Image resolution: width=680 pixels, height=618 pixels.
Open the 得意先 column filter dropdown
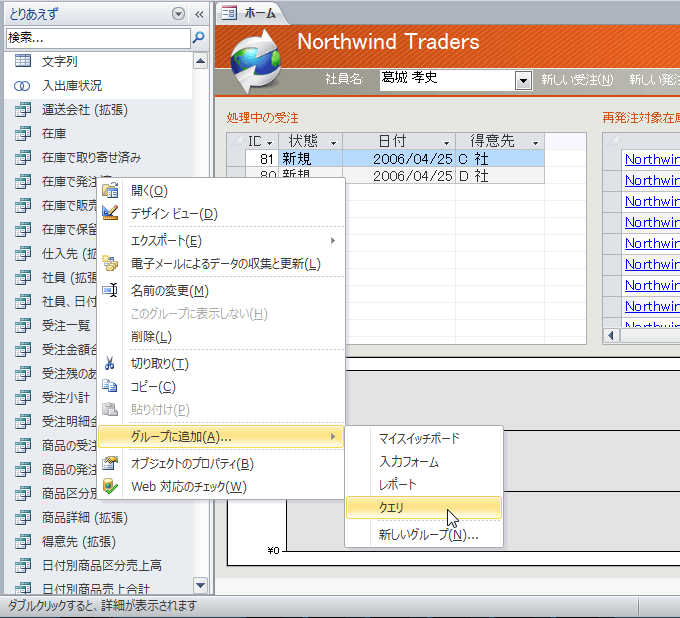[536, 143]
